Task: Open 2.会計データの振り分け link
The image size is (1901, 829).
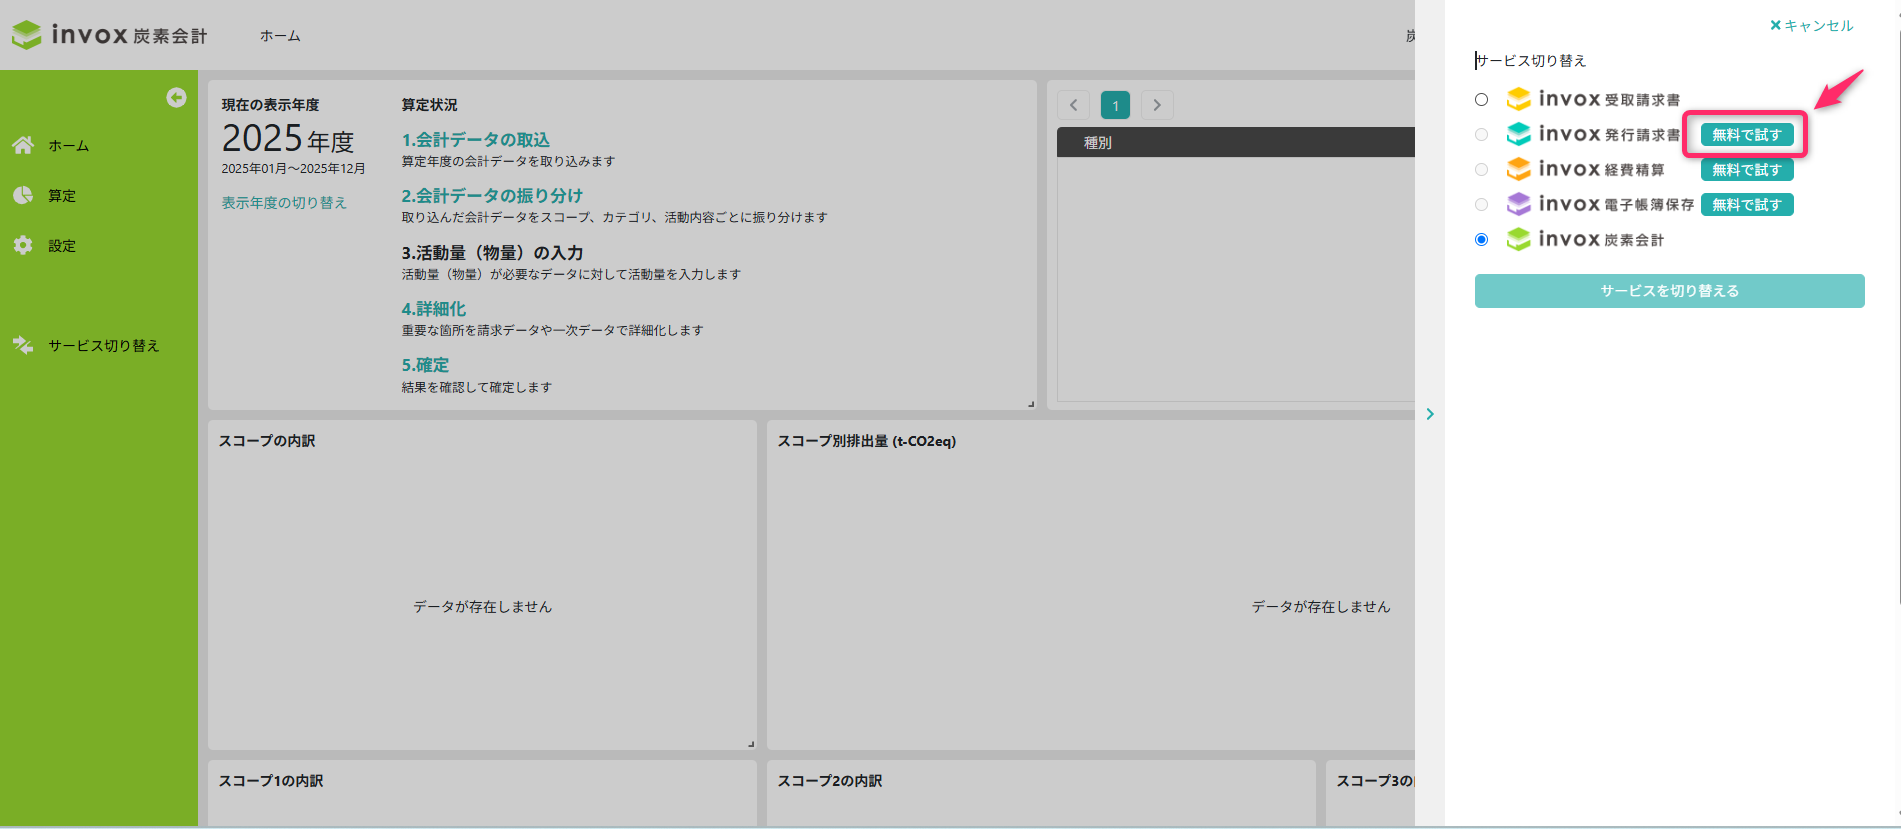Action: pos(492,196)
